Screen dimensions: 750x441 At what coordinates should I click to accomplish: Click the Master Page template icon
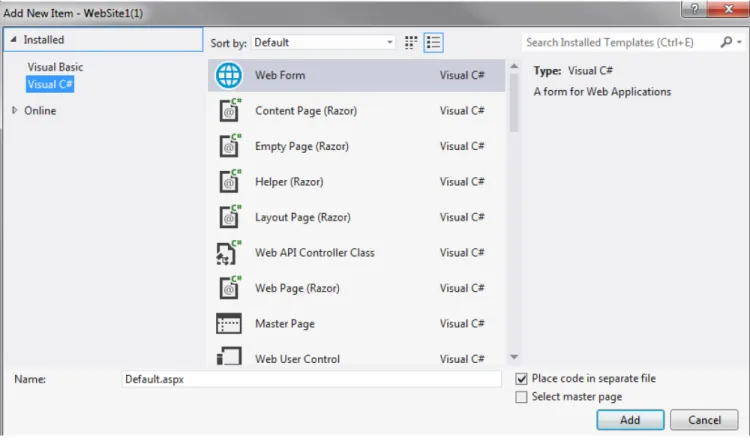(x=229, y=323)
